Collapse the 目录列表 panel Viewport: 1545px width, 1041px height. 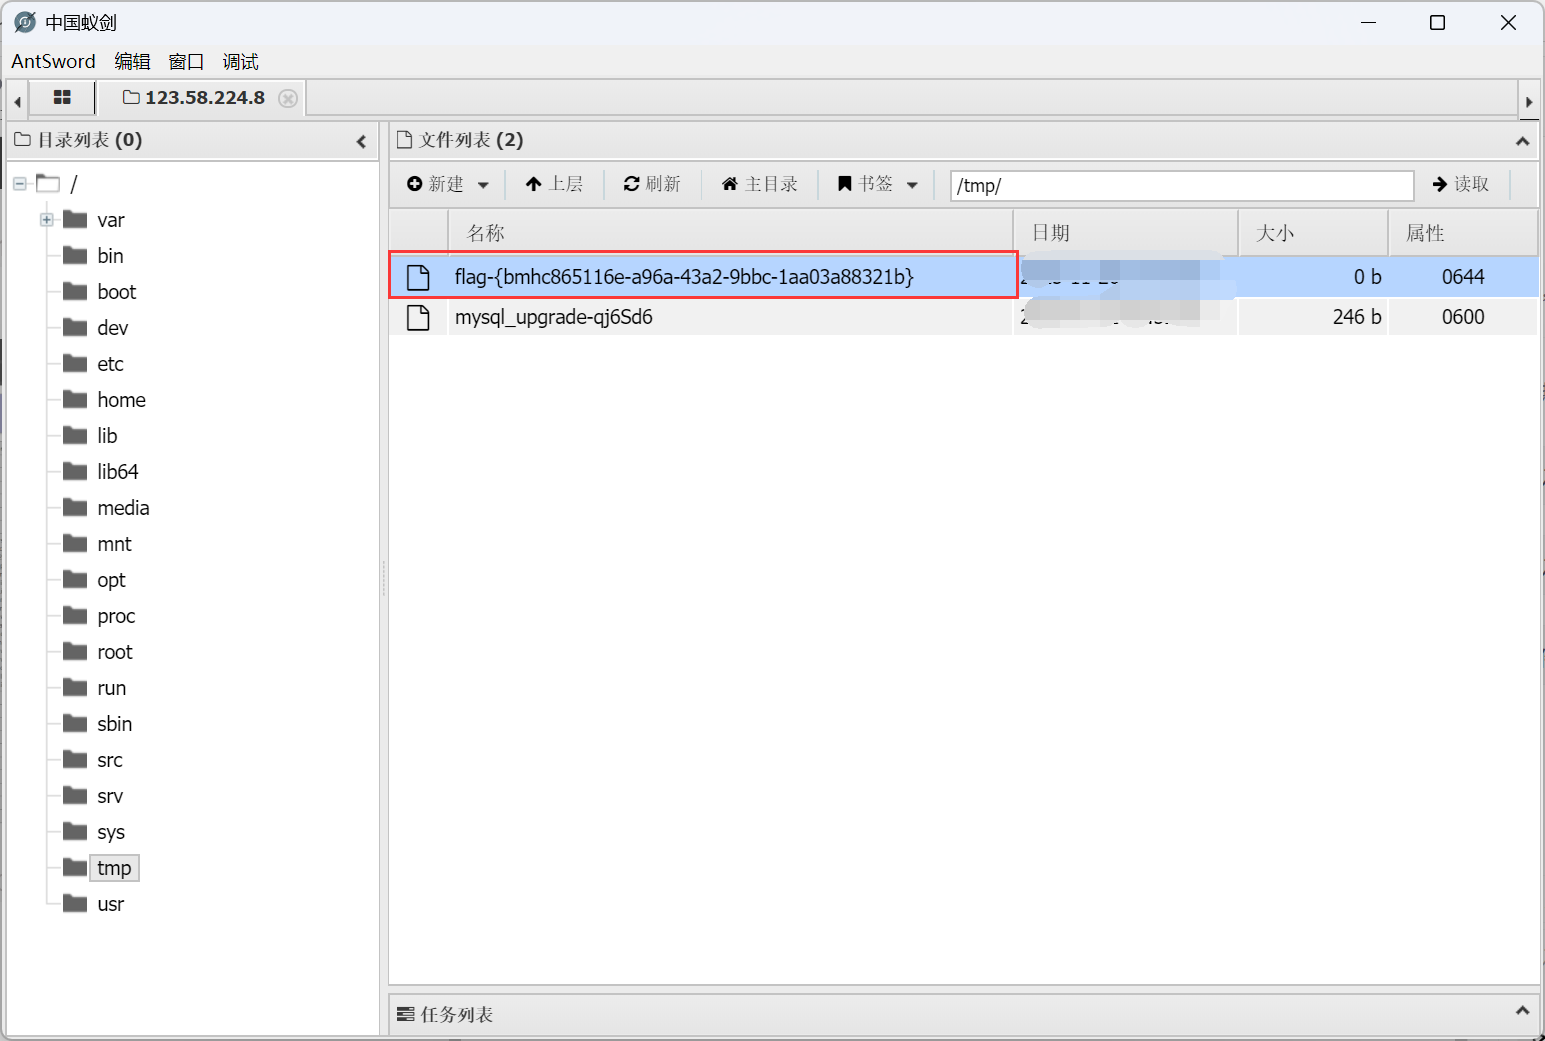pyautogui.click(x=361, y=141)
